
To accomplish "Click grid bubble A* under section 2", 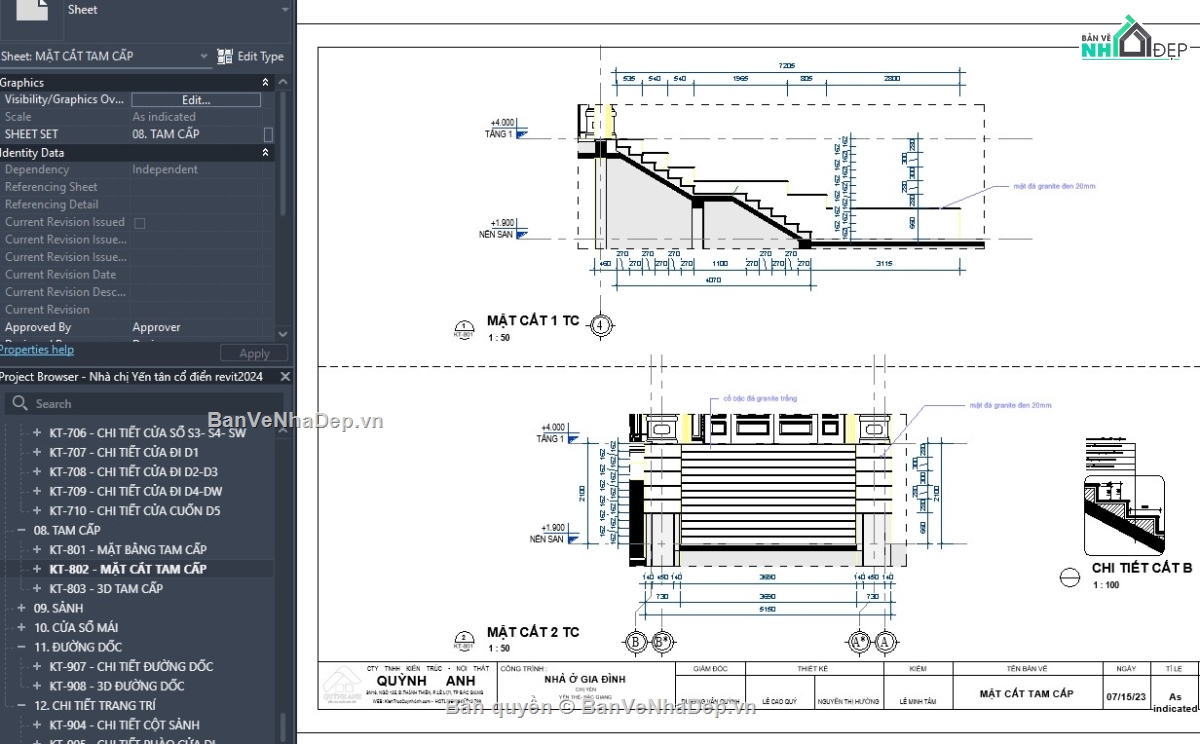I will 859,641.
